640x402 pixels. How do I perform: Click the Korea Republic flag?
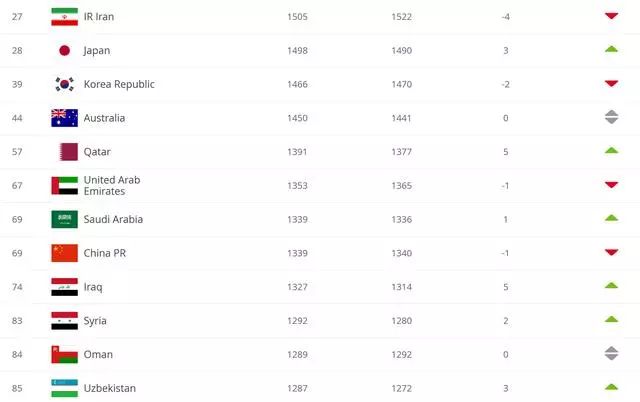click(64, 84)
